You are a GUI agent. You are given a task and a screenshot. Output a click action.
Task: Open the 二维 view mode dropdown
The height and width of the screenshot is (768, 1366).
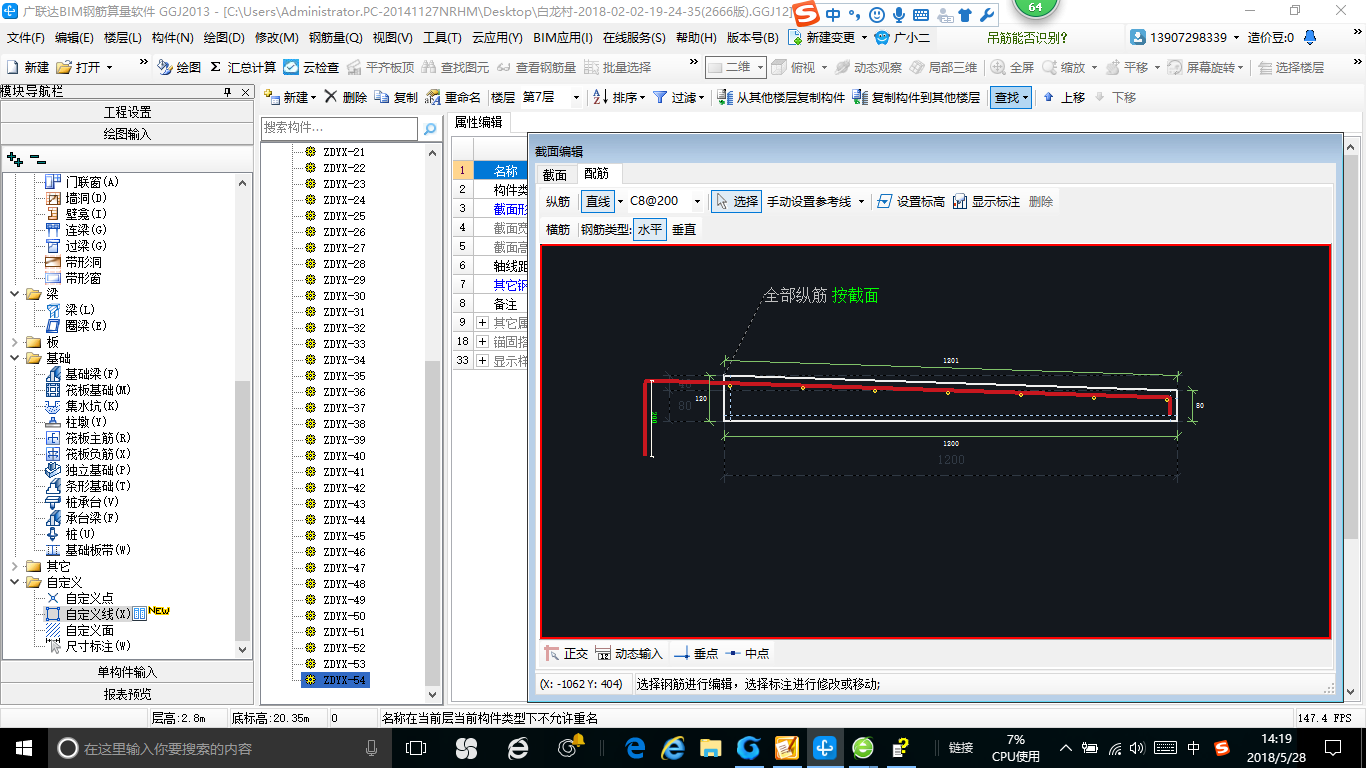[760, 67]
